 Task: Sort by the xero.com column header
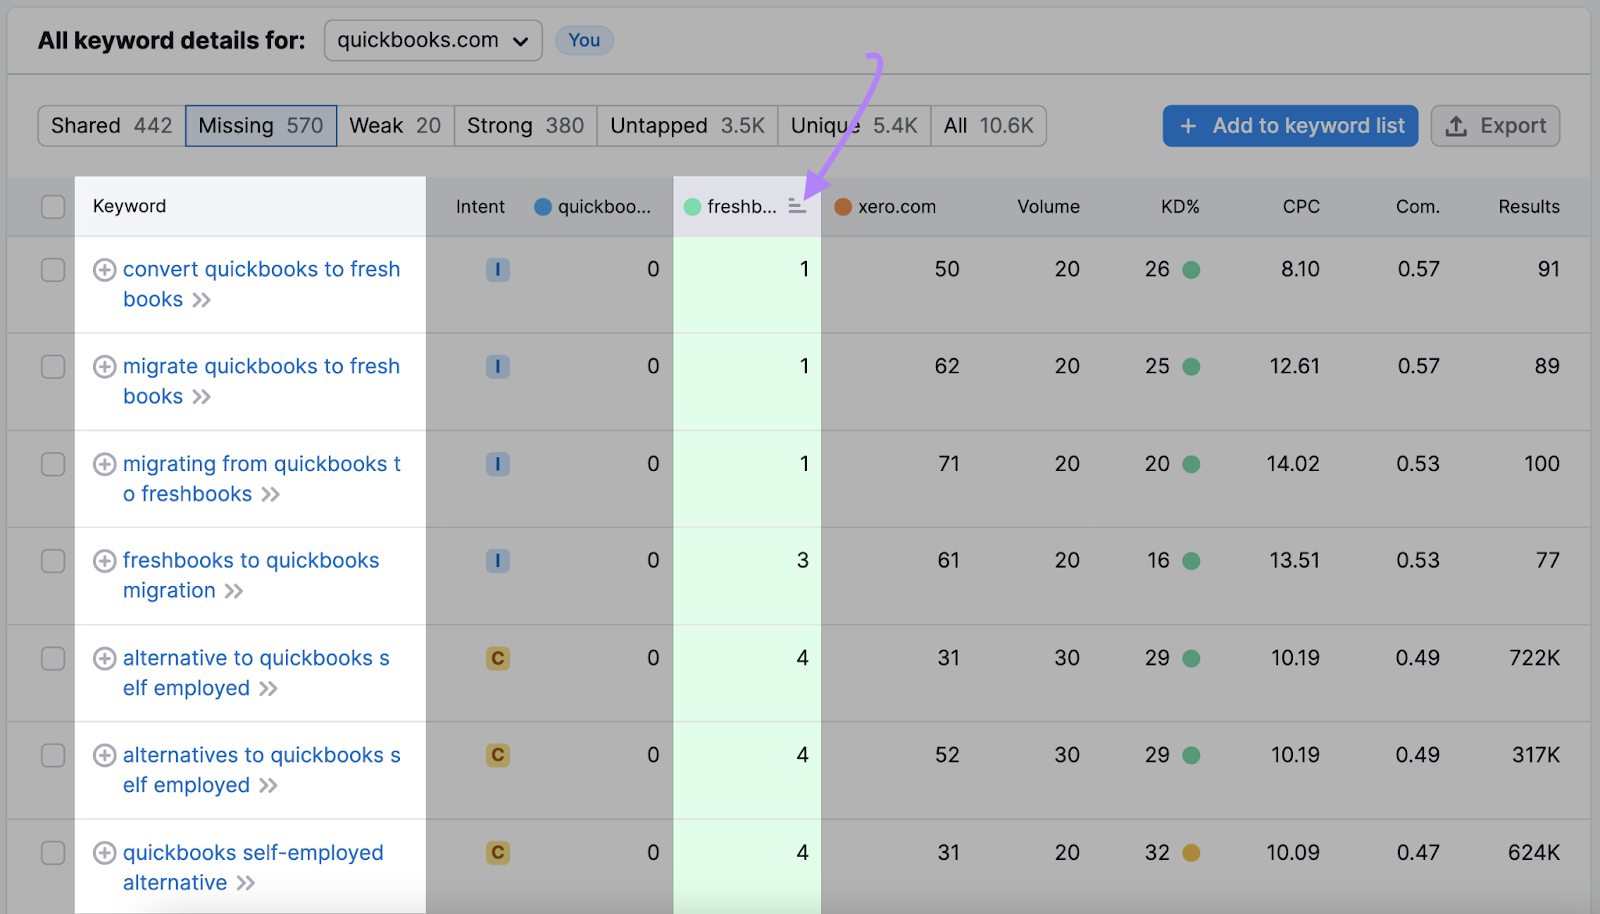click(885, 207)
